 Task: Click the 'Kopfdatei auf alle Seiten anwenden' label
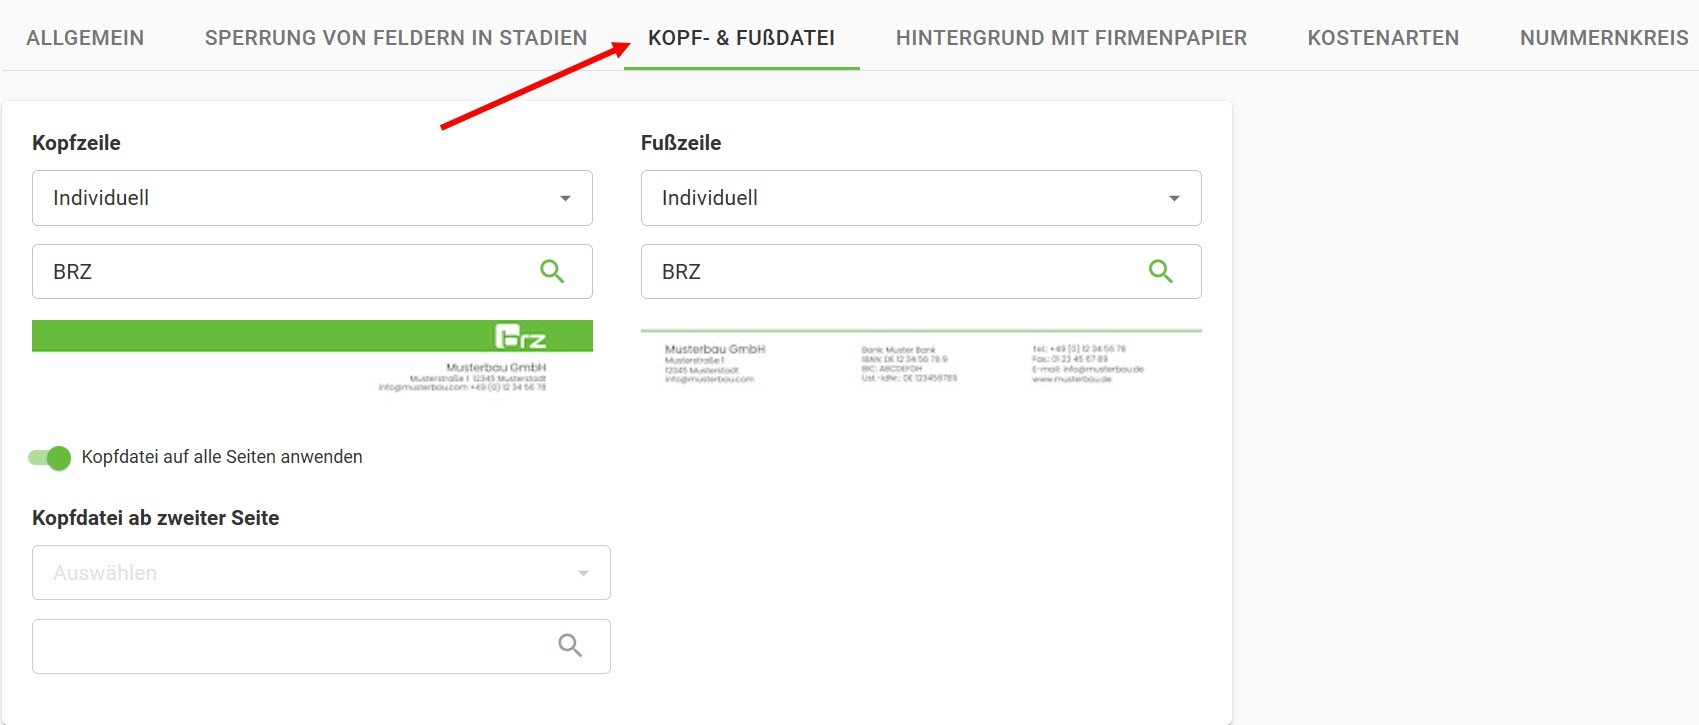click(222, 457)
